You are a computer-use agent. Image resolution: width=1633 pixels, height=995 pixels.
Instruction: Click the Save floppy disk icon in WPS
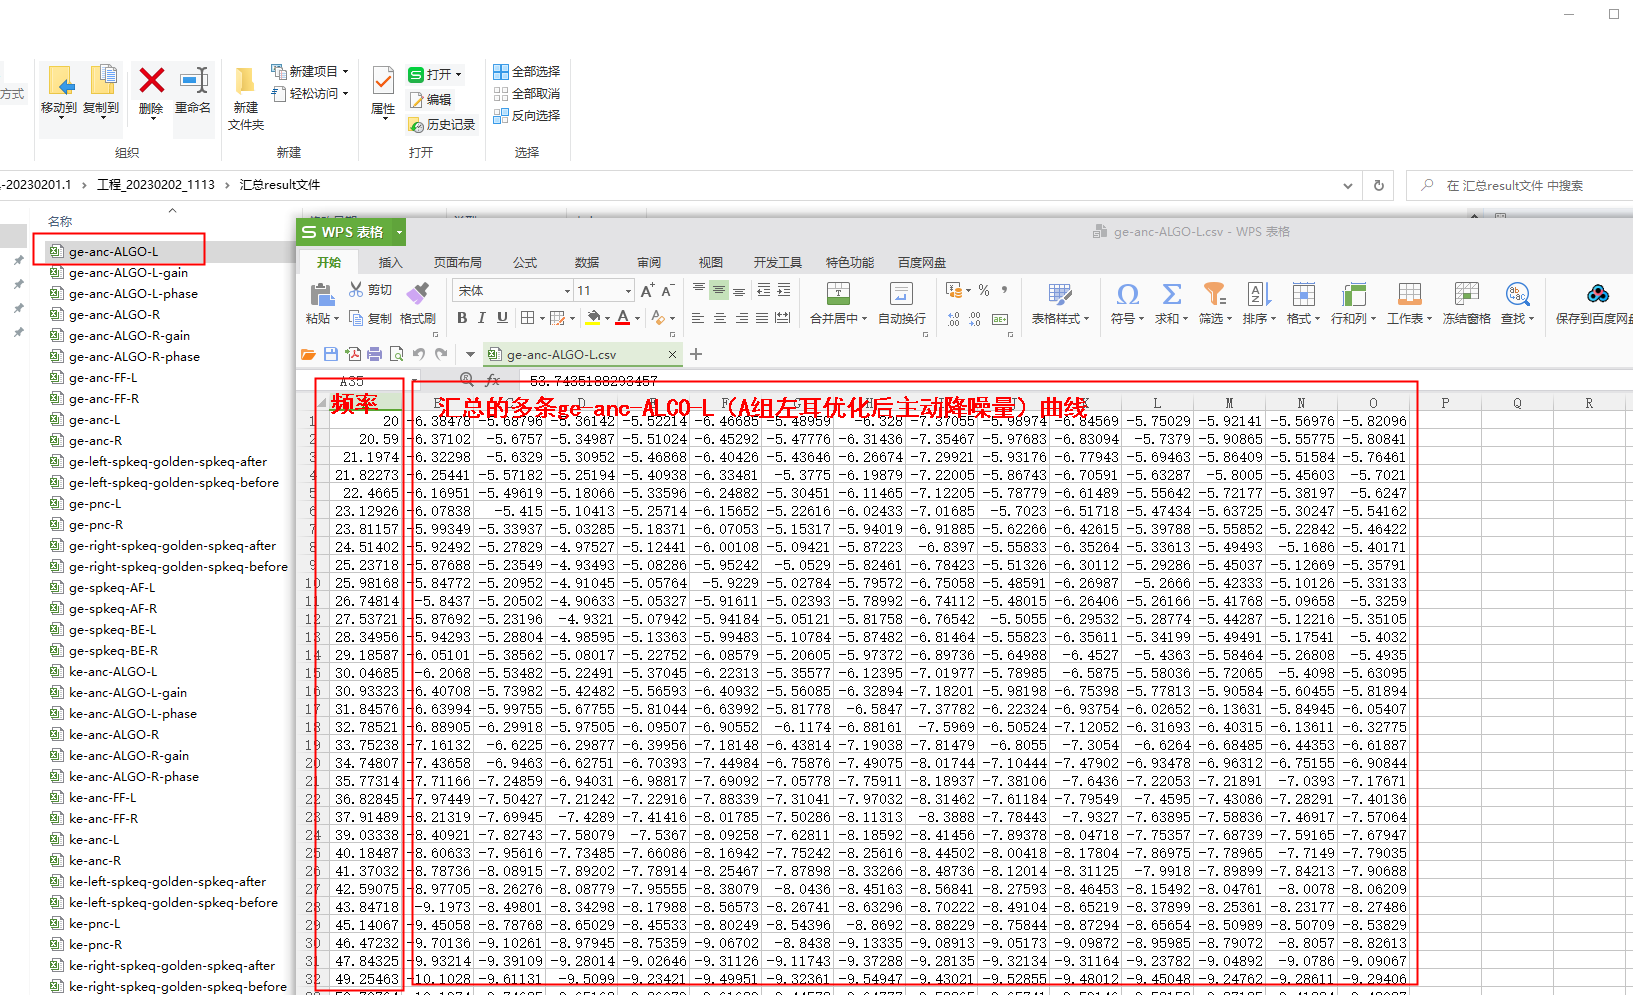tap(331, 354)
